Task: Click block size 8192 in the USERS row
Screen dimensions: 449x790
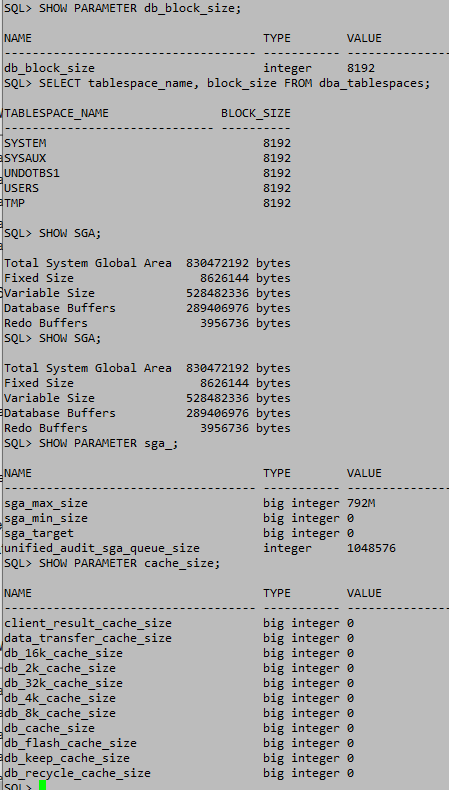Action: 277,188
